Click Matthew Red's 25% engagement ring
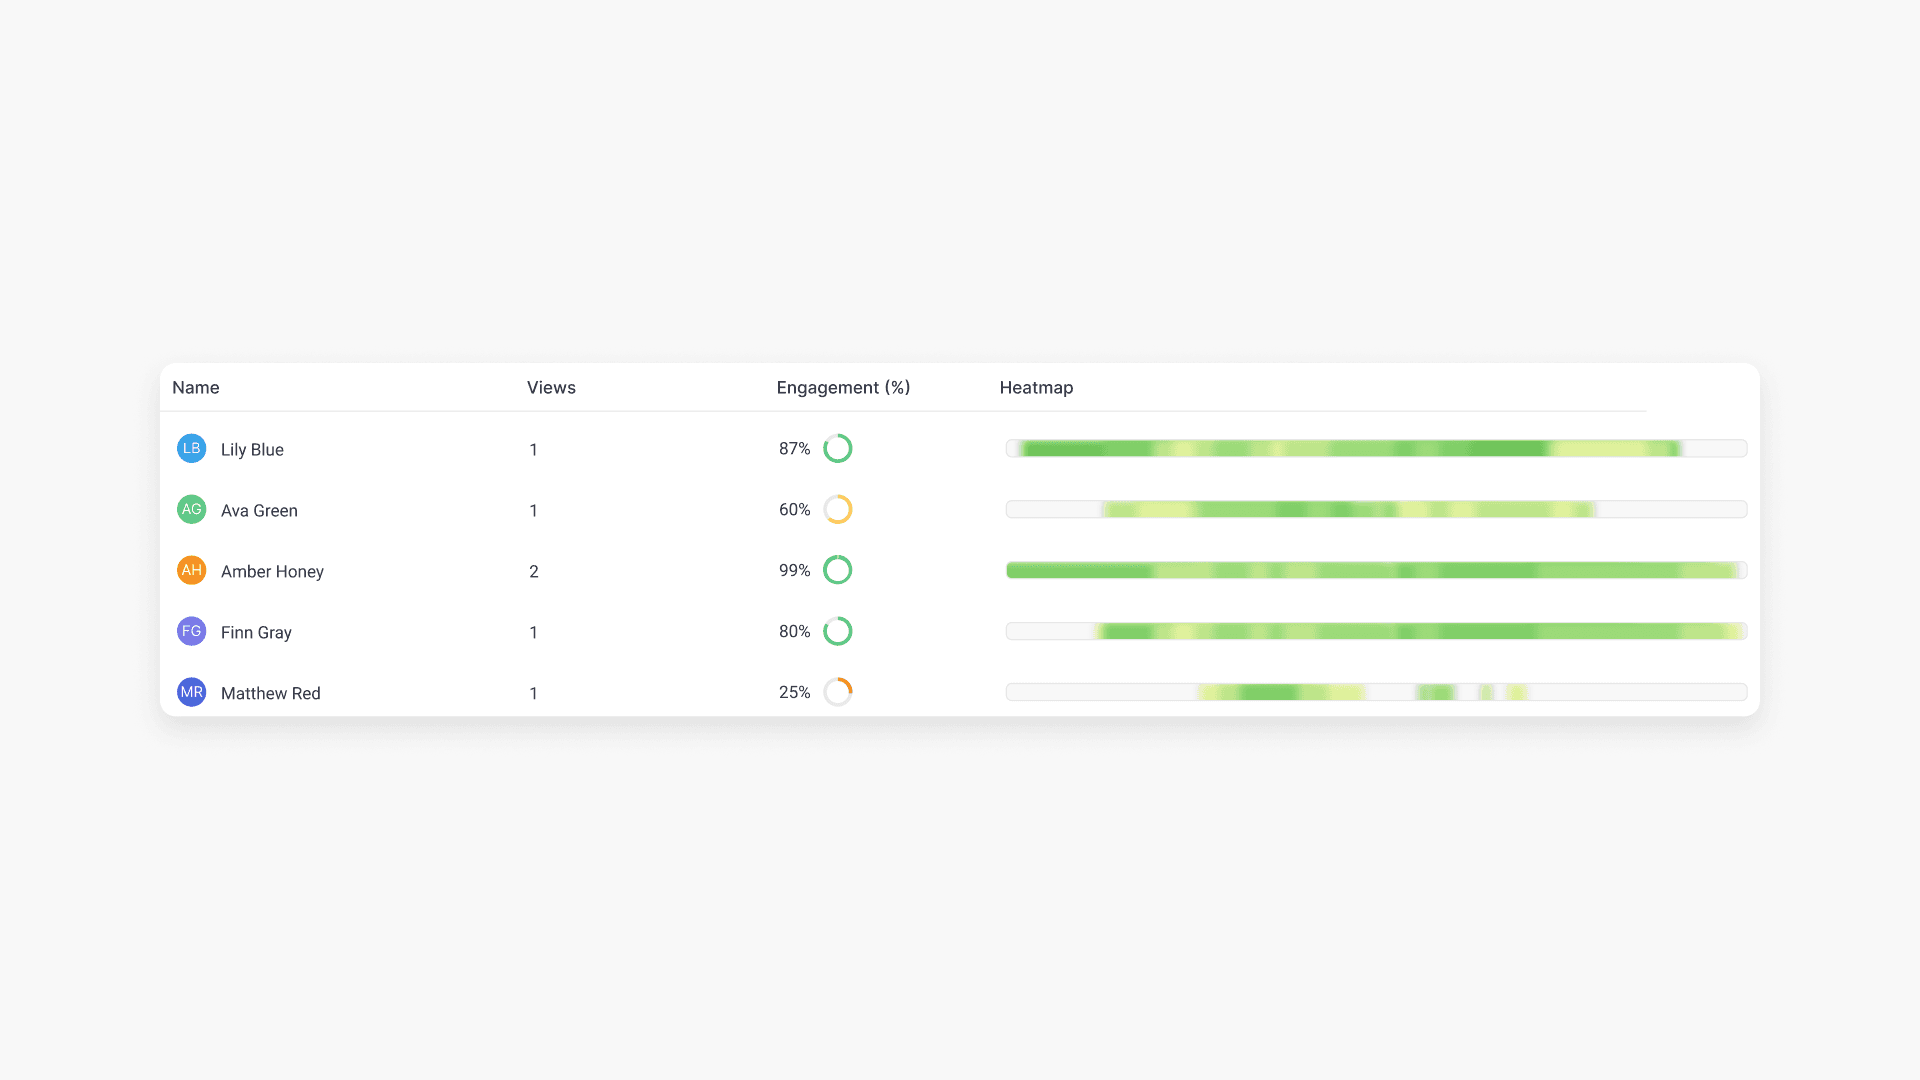The image size is (1920, 1080). click(837, 692)
